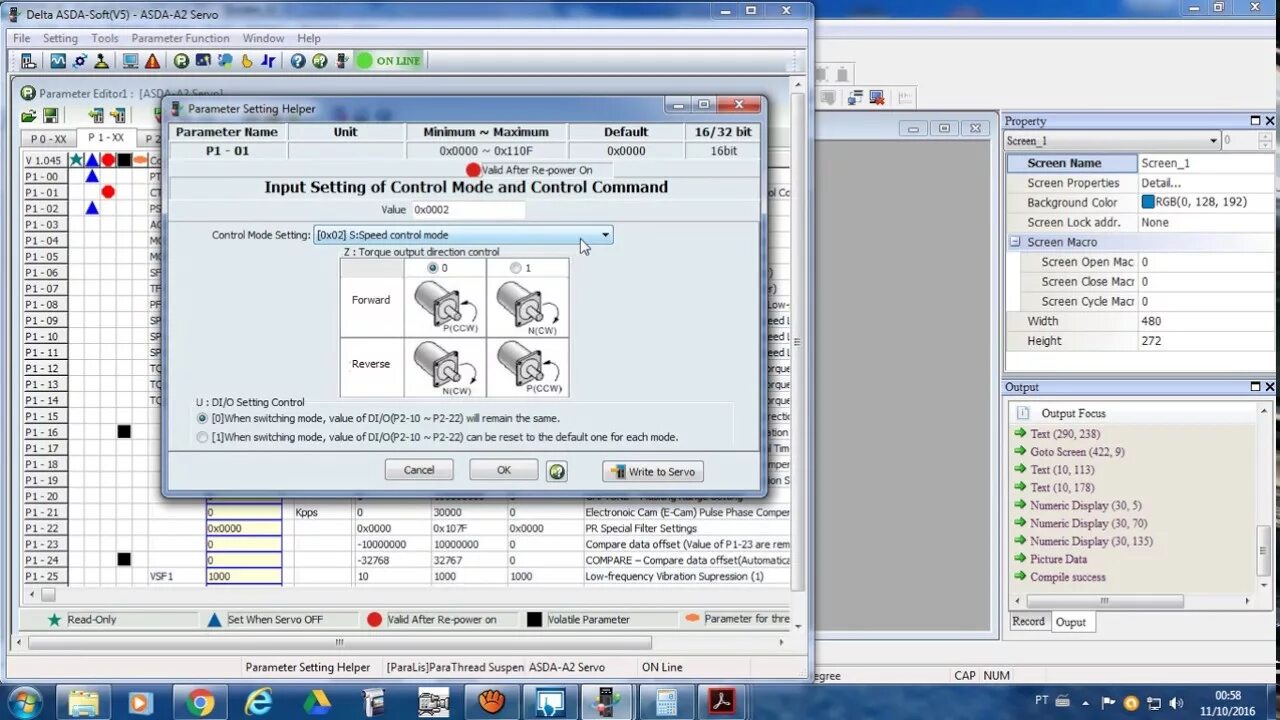1280x720 pixels.
Task: Switch to the Output tab
Action: click(1071, 622)
